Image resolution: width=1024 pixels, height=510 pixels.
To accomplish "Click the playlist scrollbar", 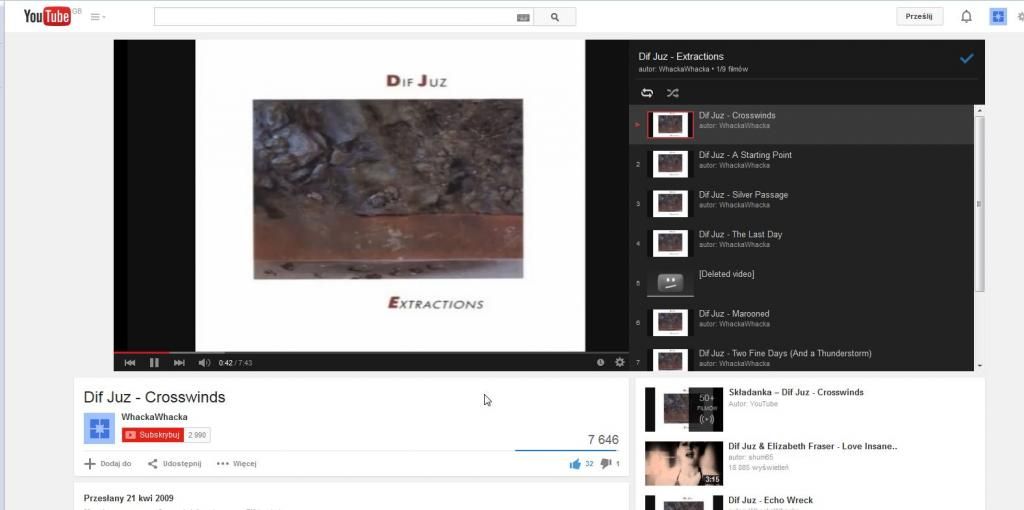I will tap(979, 204).
